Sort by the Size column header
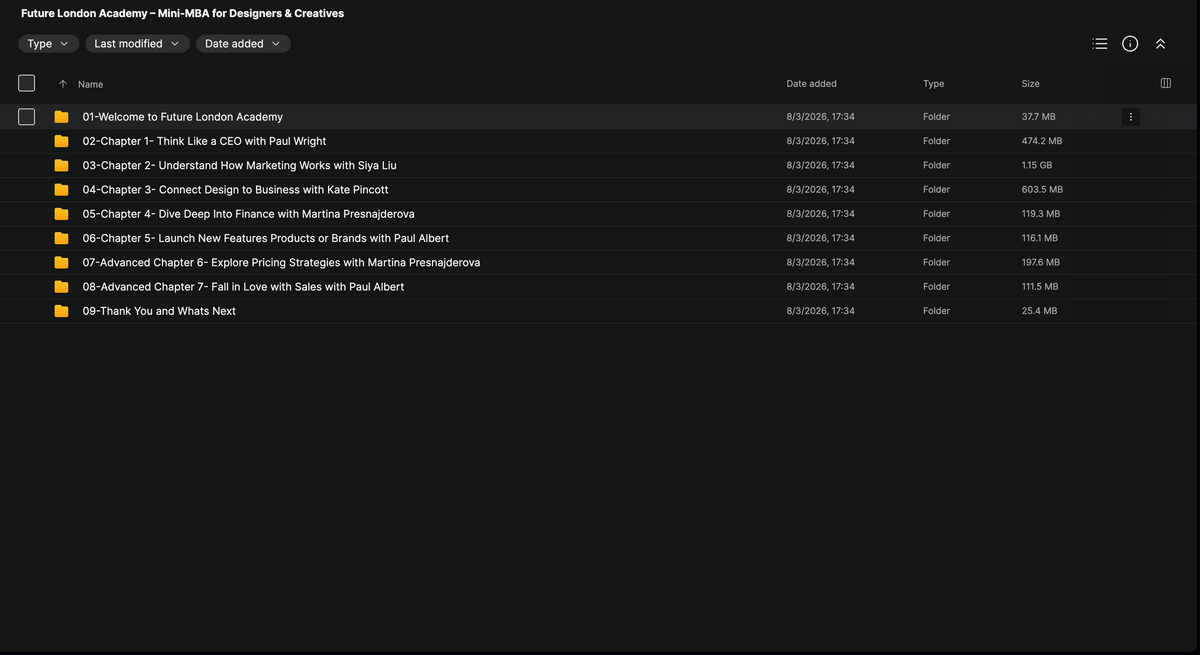The width and height of the screenshot is (1200, 655). tap(1030, 84)
